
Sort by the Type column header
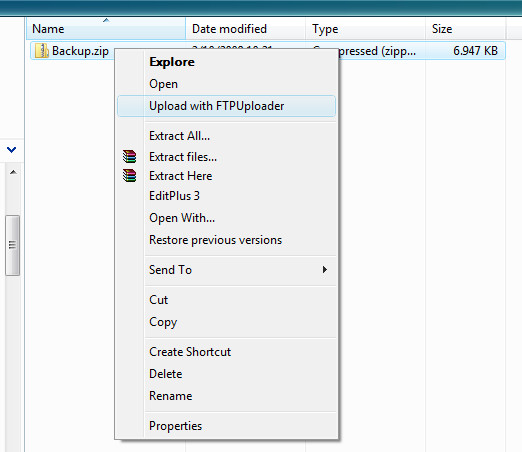pyautogui.click(x=365, y=29)
